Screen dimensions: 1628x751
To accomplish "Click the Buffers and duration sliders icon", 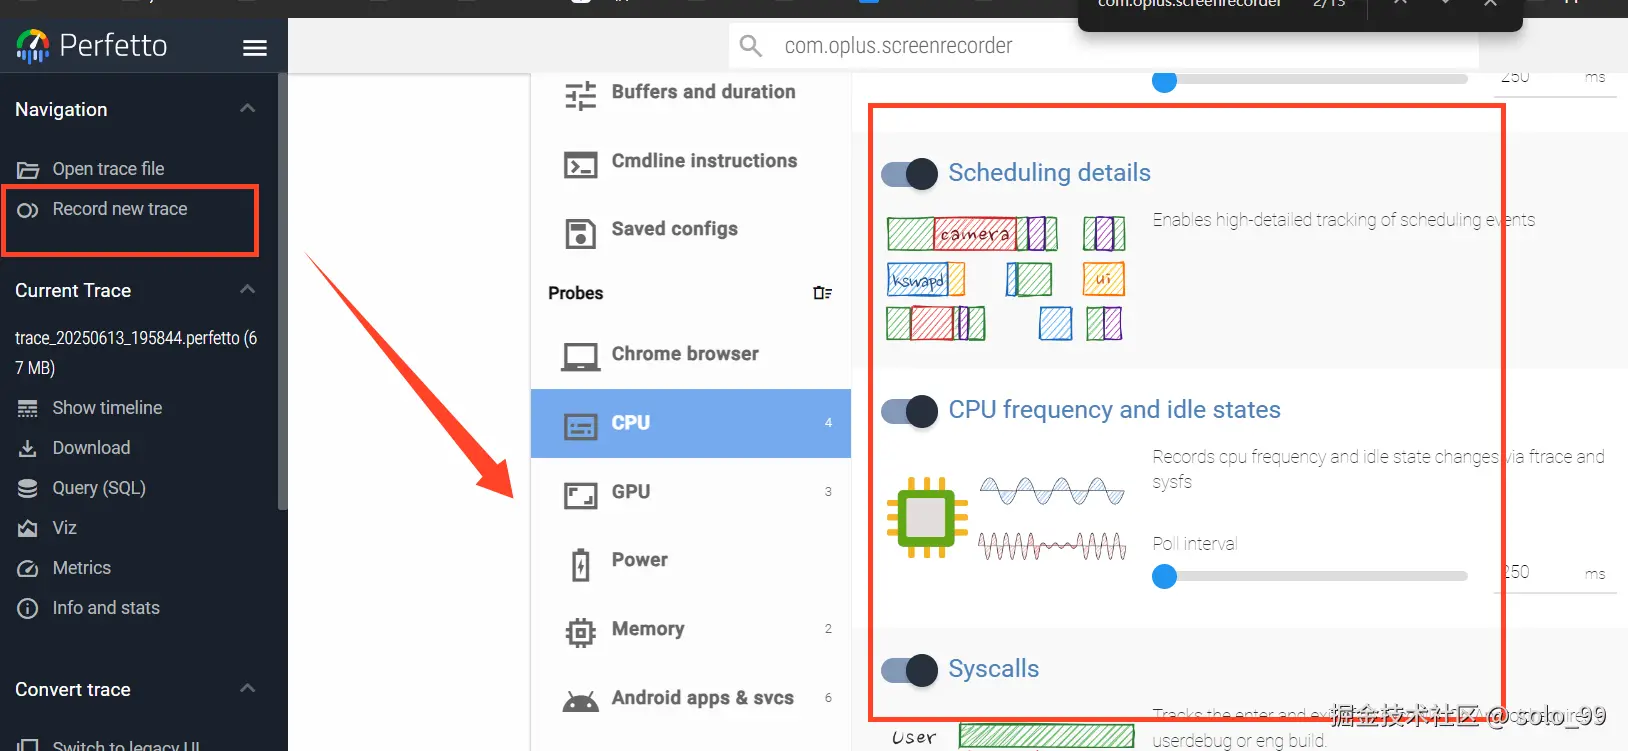I will point(580,95).
